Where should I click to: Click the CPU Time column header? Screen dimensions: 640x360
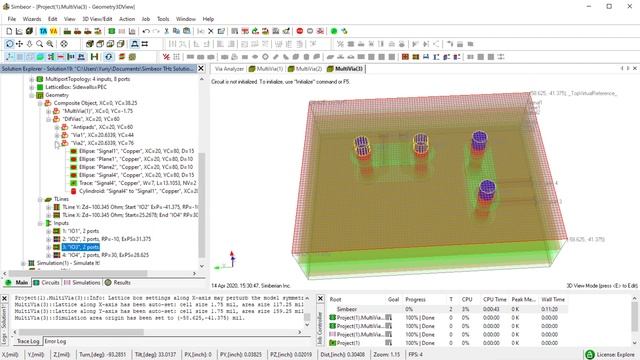coord(494,299)
